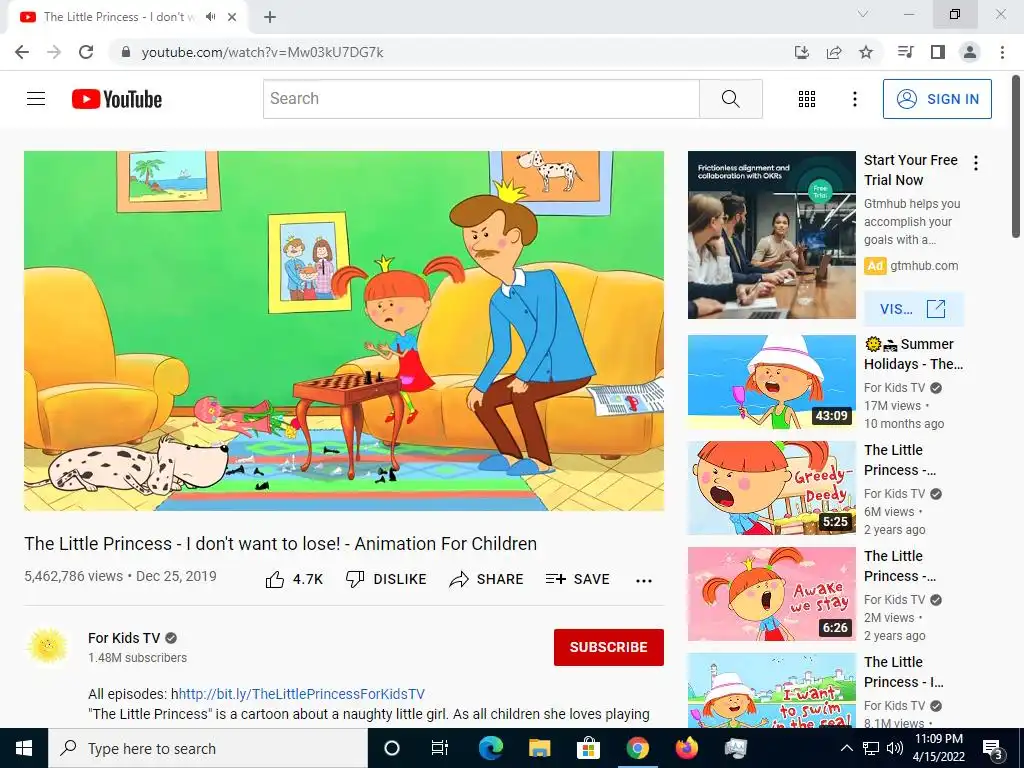
Task: Open the bit.ly TheLittlePrincessForKidsTV link
Action: [301, 694]
